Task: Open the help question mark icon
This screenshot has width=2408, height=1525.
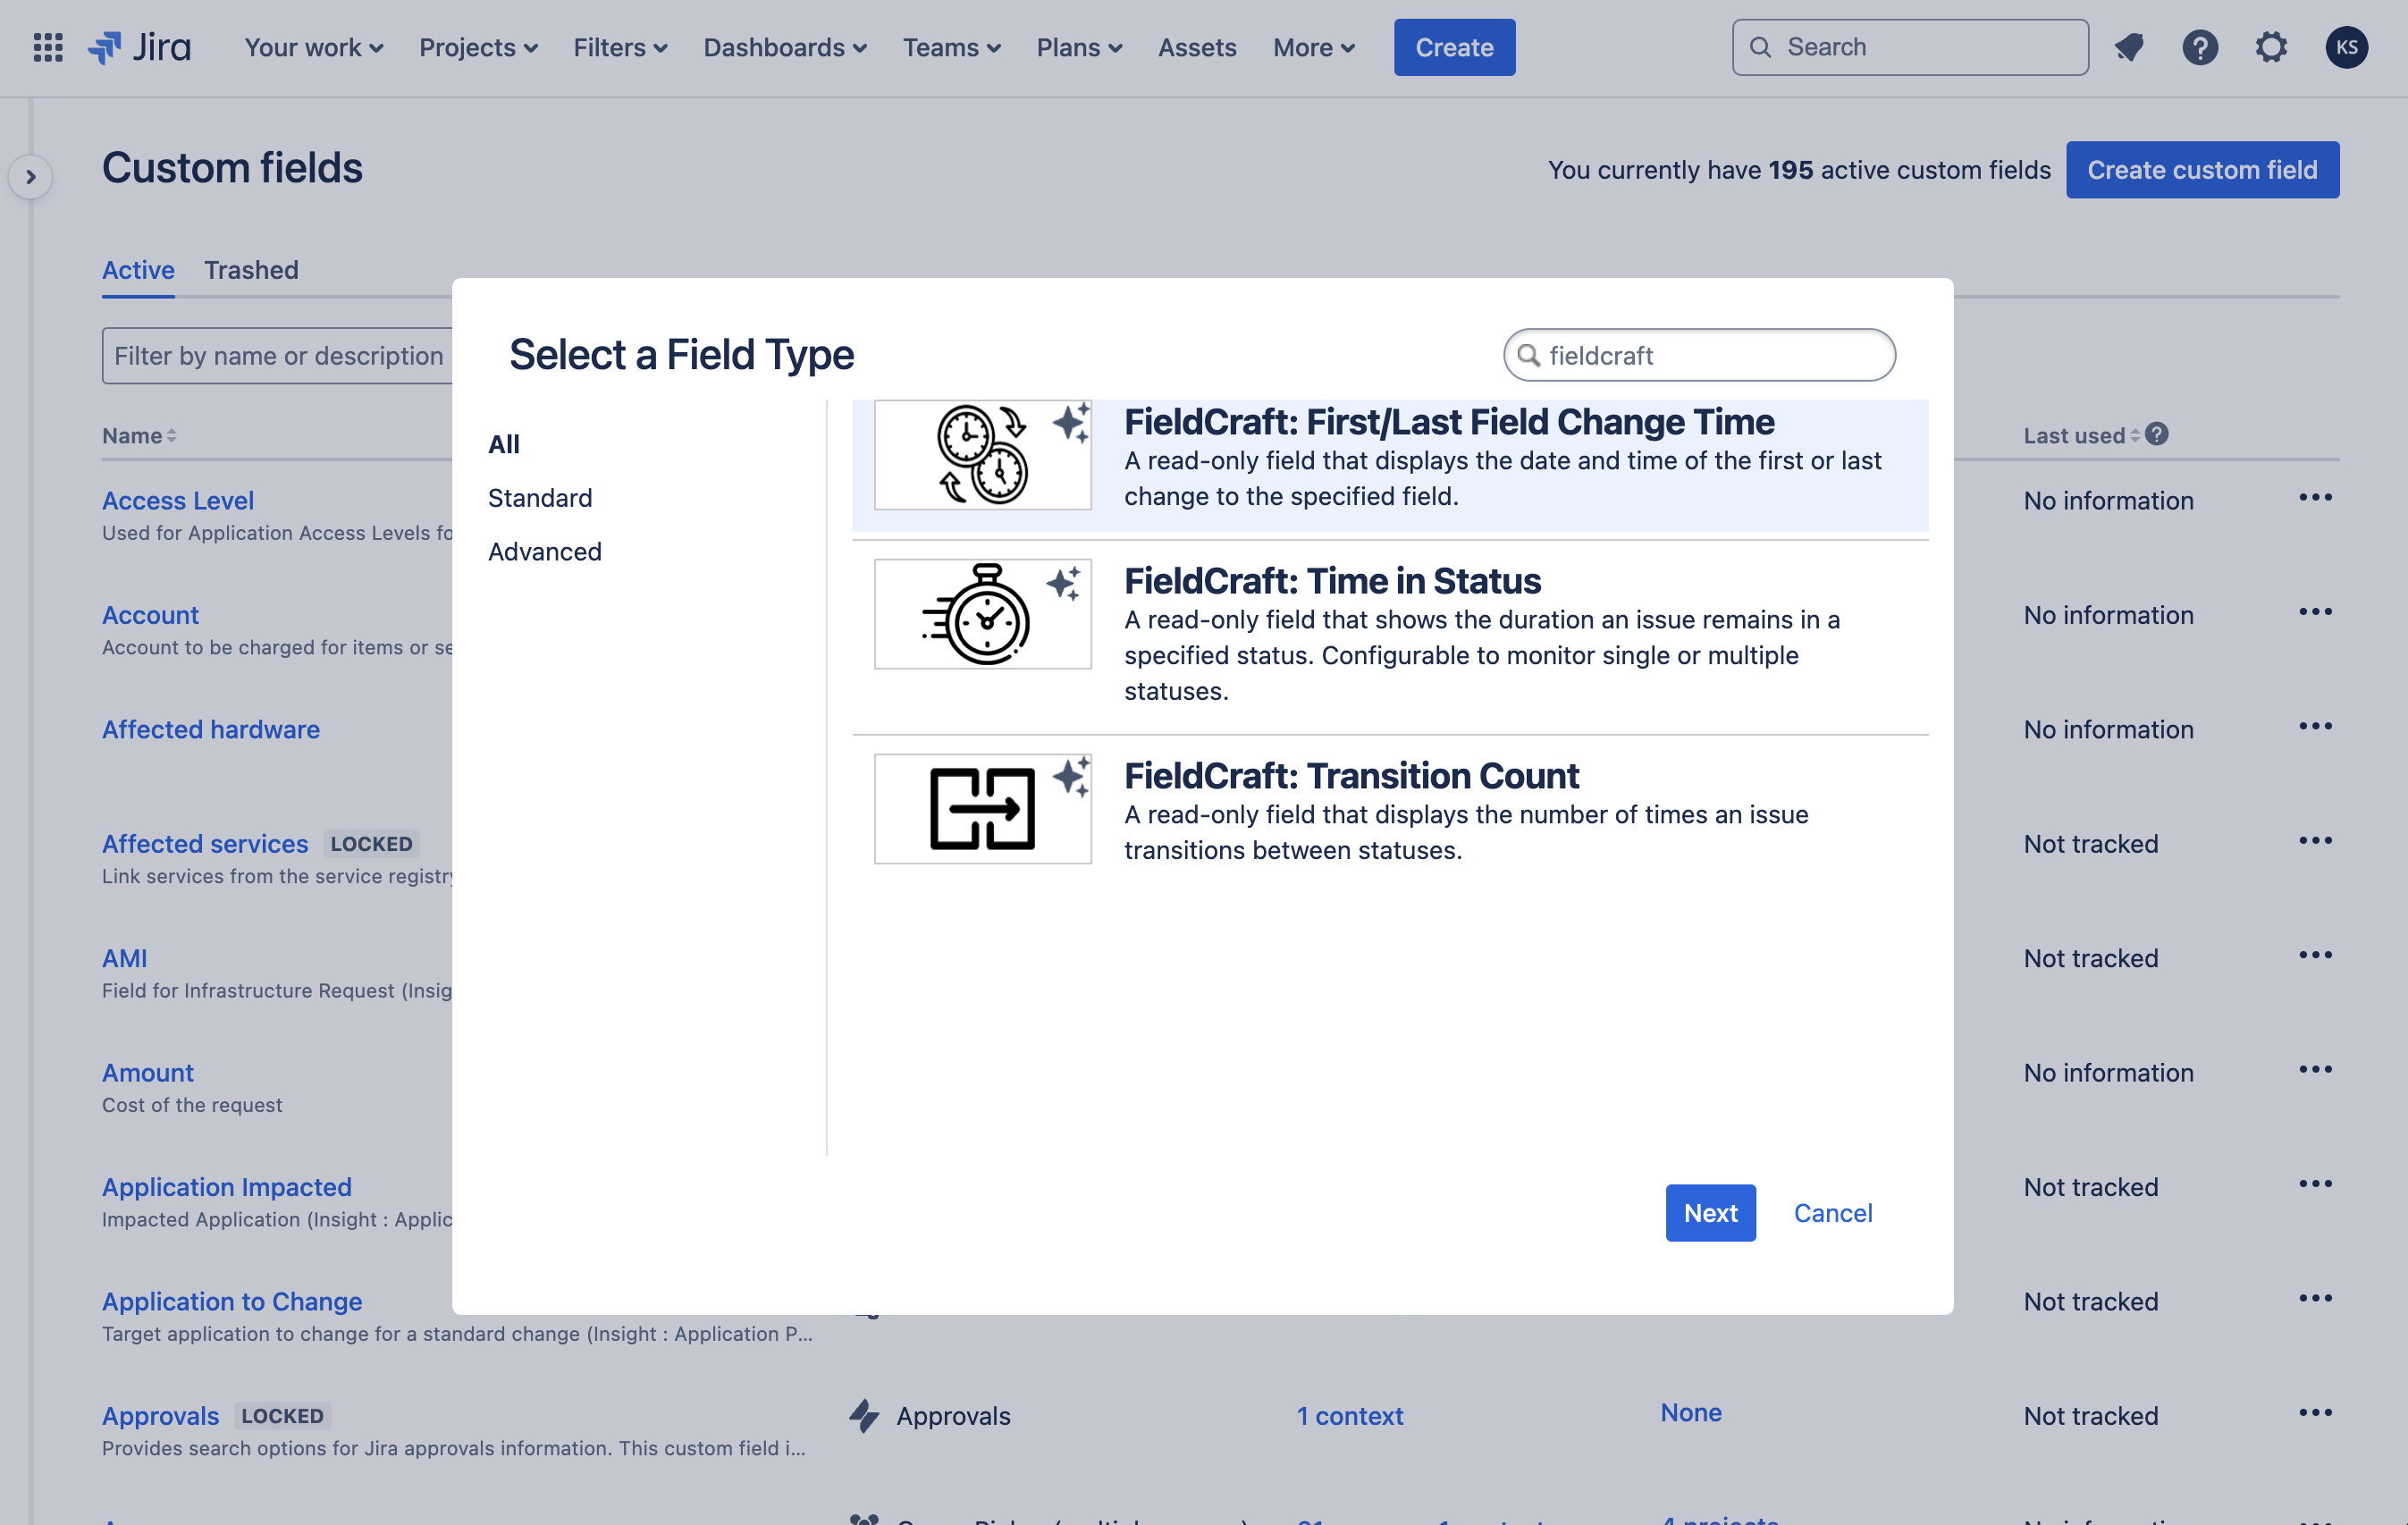Action: 2199,47
